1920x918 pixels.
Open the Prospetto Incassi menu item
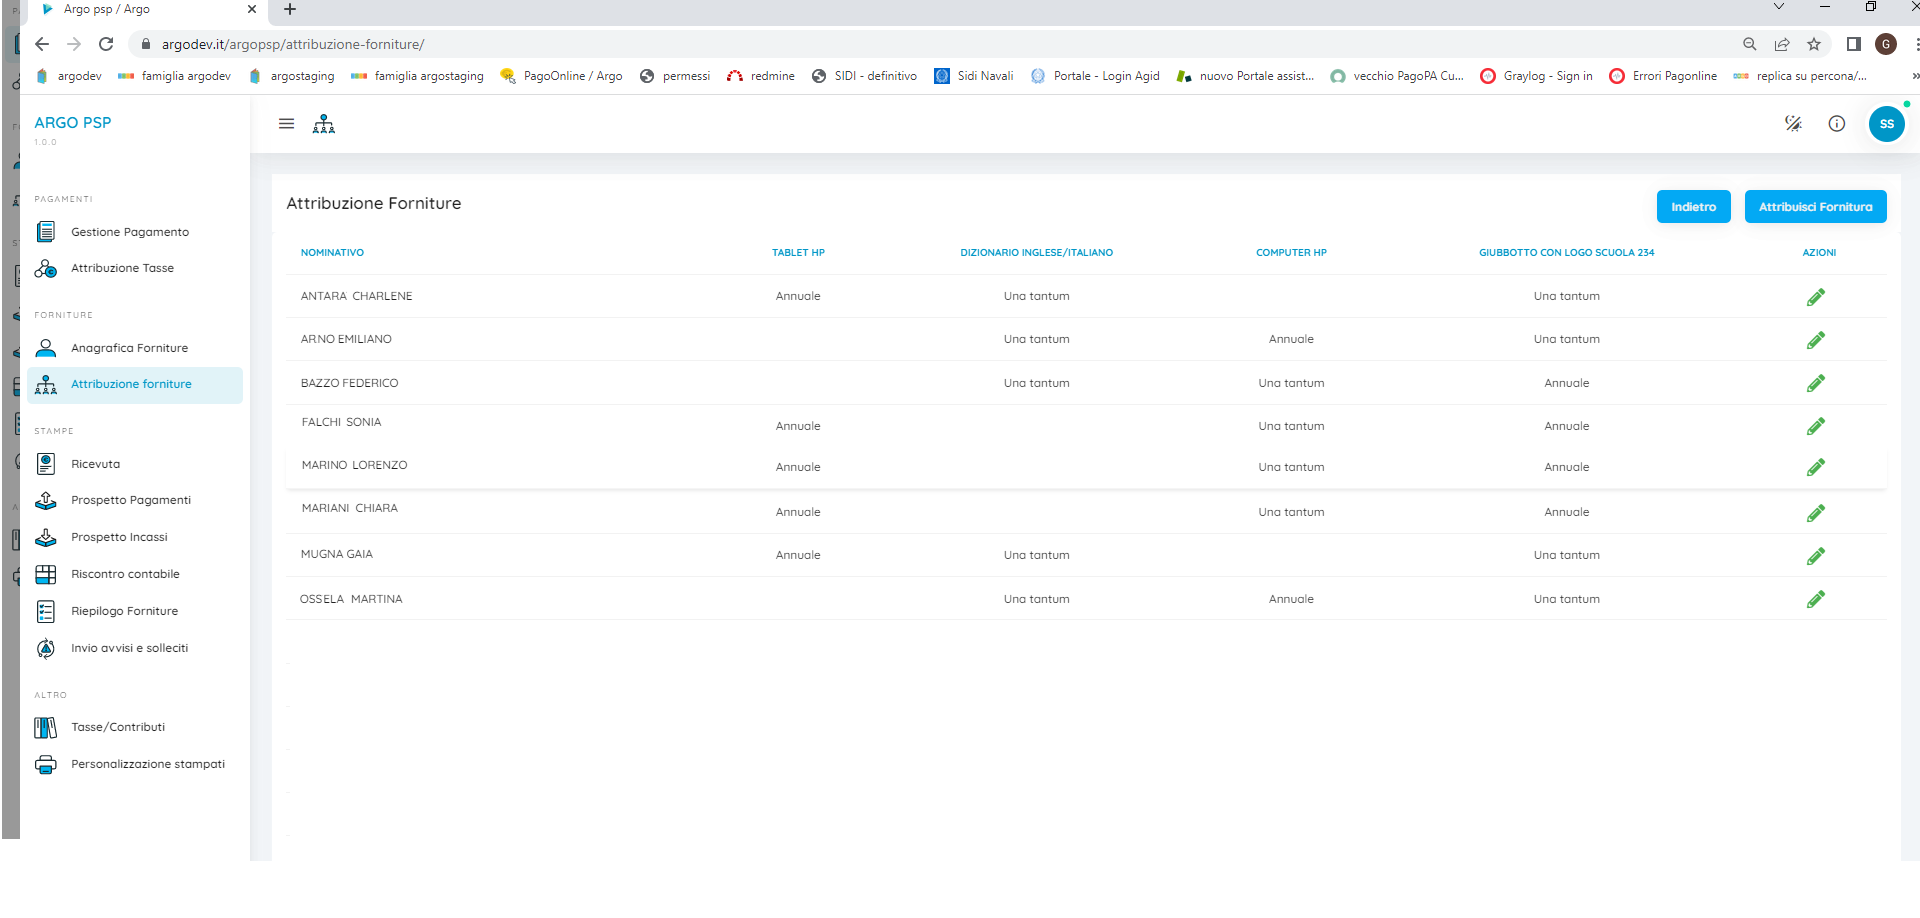point(135,537)
